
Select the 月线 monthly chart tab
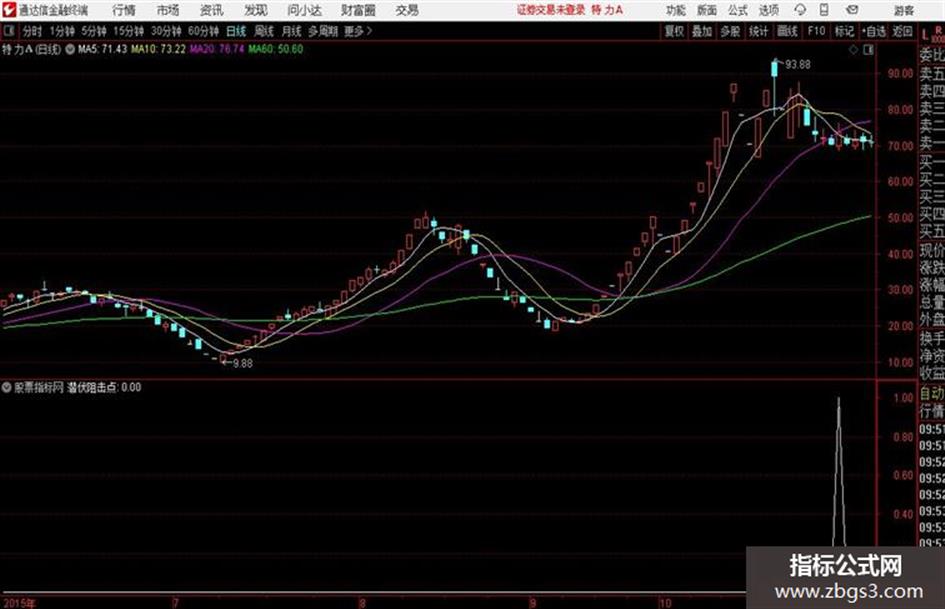292,31
